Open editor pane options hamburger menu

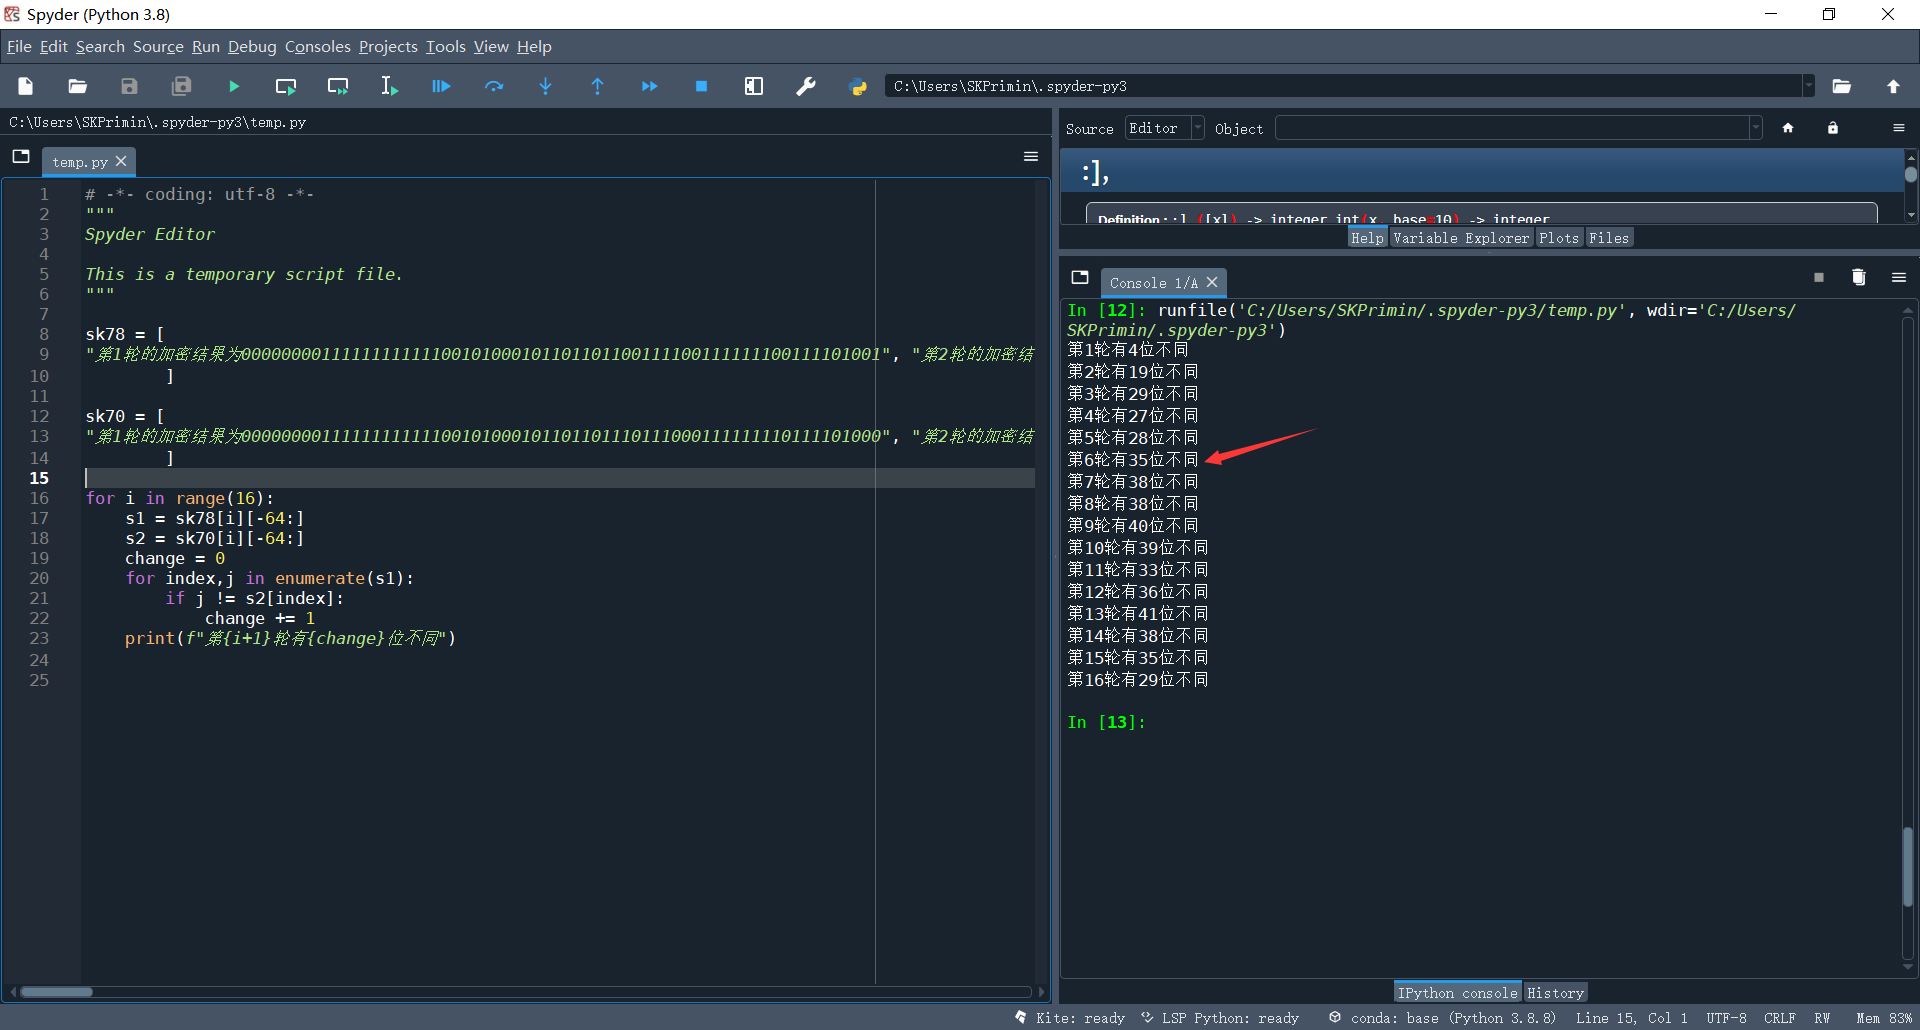(1031, 156)
